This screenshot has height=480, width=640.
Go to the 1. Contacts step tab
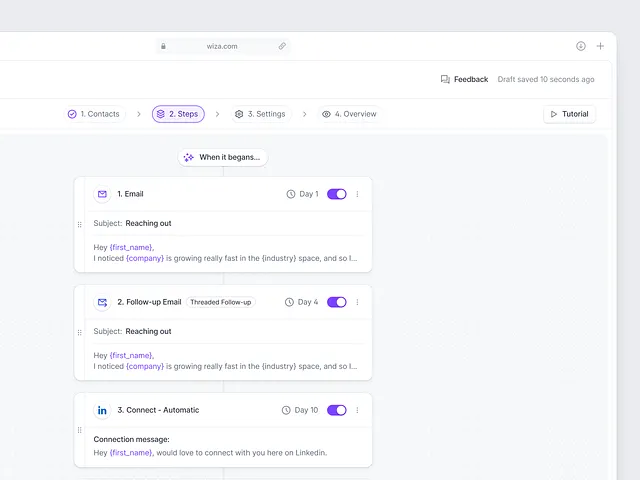94,114
